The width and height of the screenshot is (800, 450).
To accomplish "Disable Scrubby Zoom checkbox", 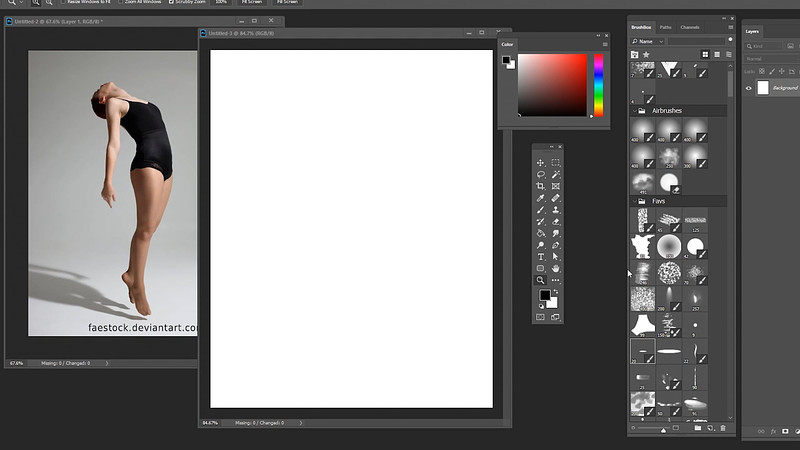I will click(171, 2).
